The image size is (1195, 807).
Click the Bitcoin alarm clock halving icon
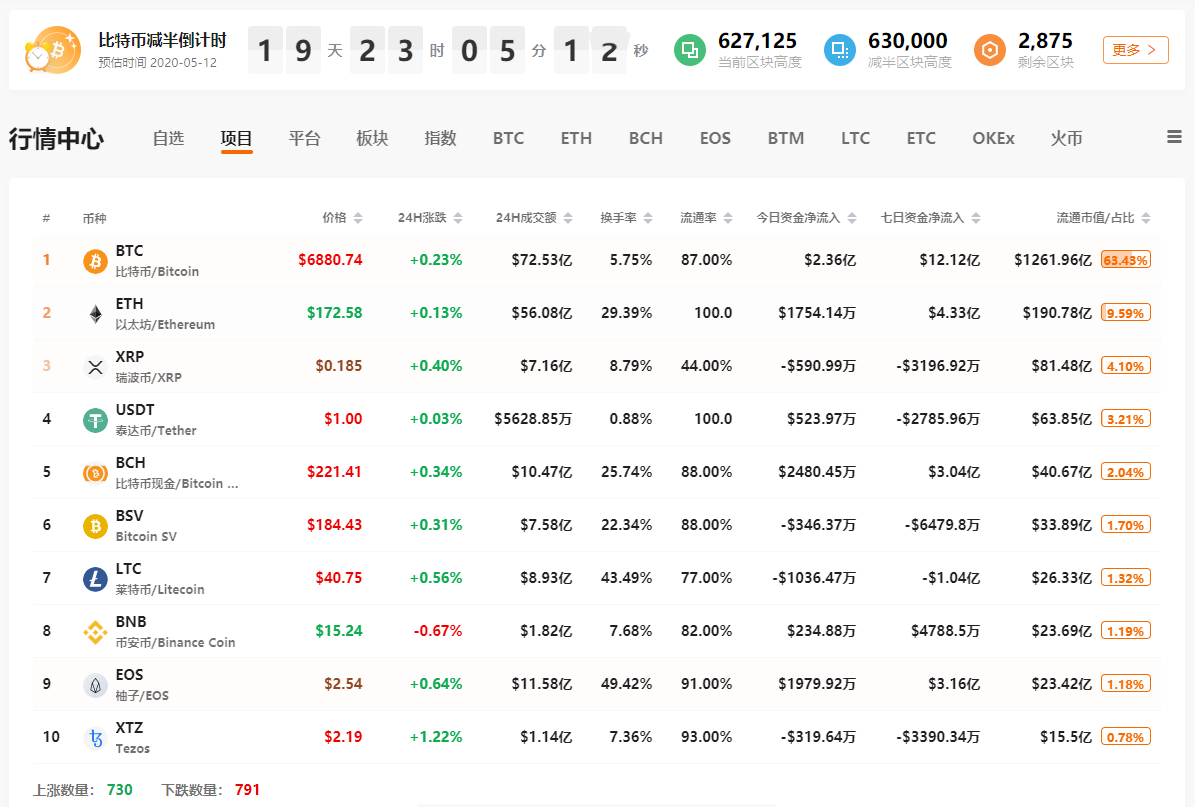52,50
